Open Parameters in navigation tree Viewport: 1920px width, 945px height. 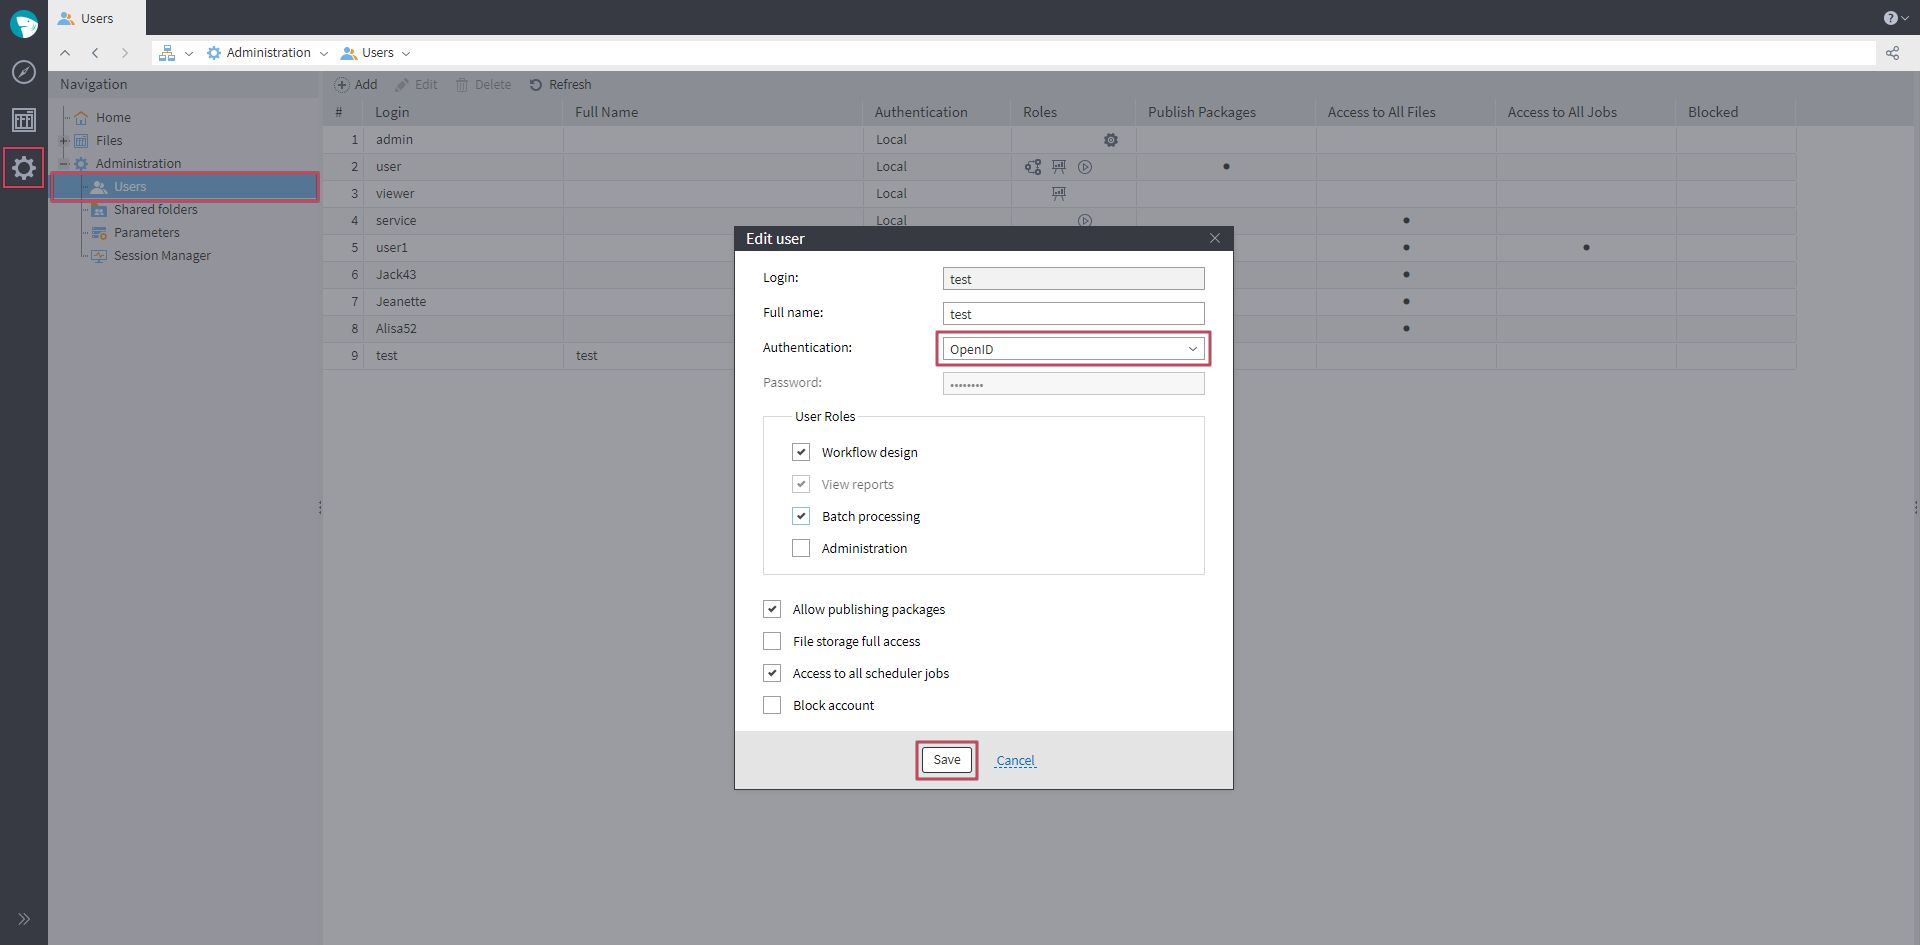click(x=146, y=233)
